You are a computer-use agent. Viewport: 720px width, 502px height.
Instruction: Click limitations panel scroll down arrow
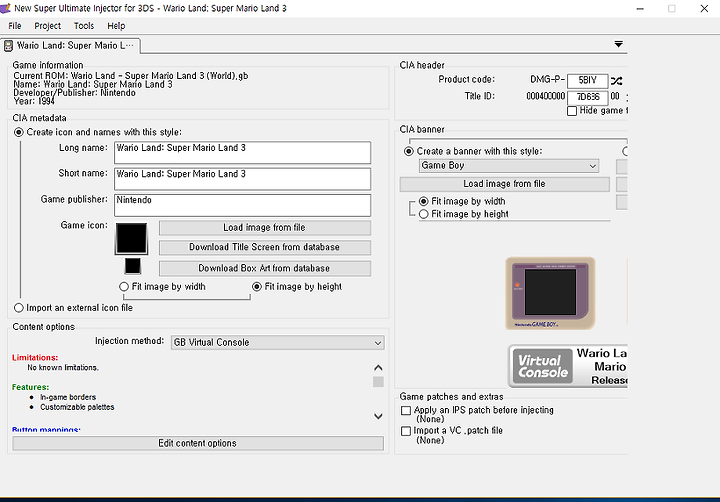coord(378,416)
